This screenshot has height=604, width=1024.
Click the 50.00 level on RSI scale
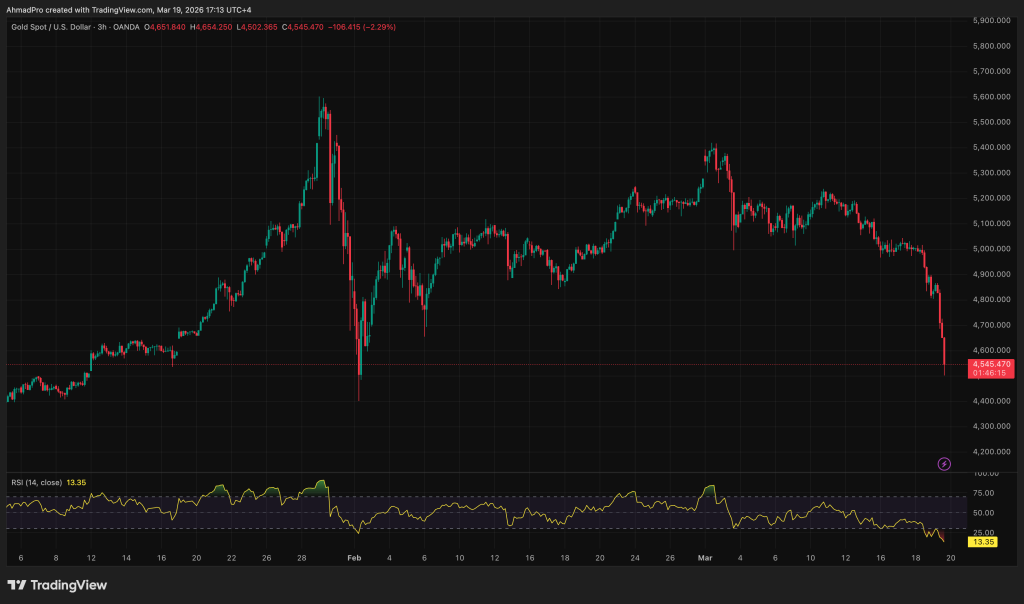click(x=985, y=513)
